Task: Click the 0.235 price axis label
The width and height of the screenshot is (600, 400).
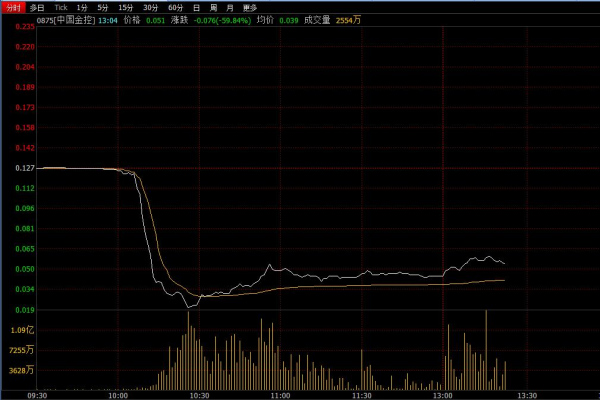Action: pyautogui.click(x=25, y=26)
